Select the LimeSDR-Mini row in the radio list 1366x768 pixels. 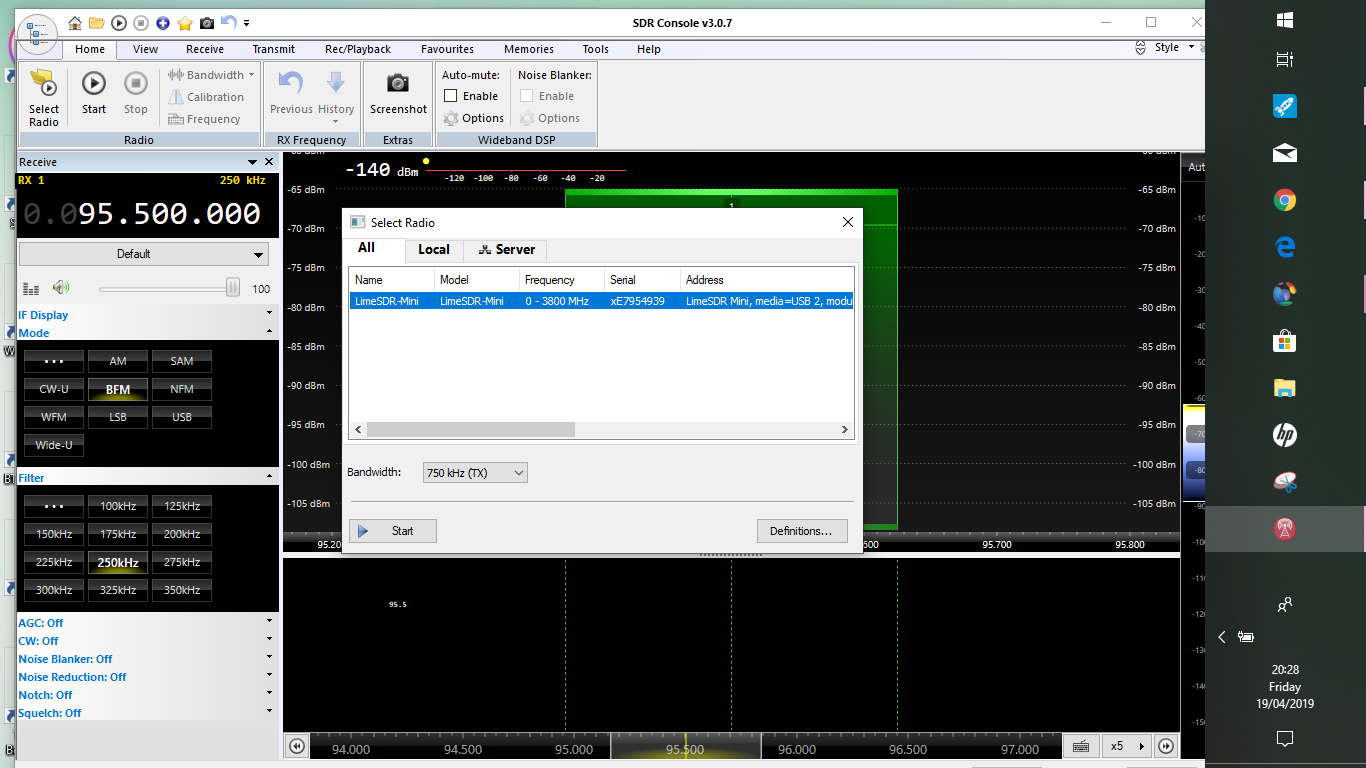[601, 301]
